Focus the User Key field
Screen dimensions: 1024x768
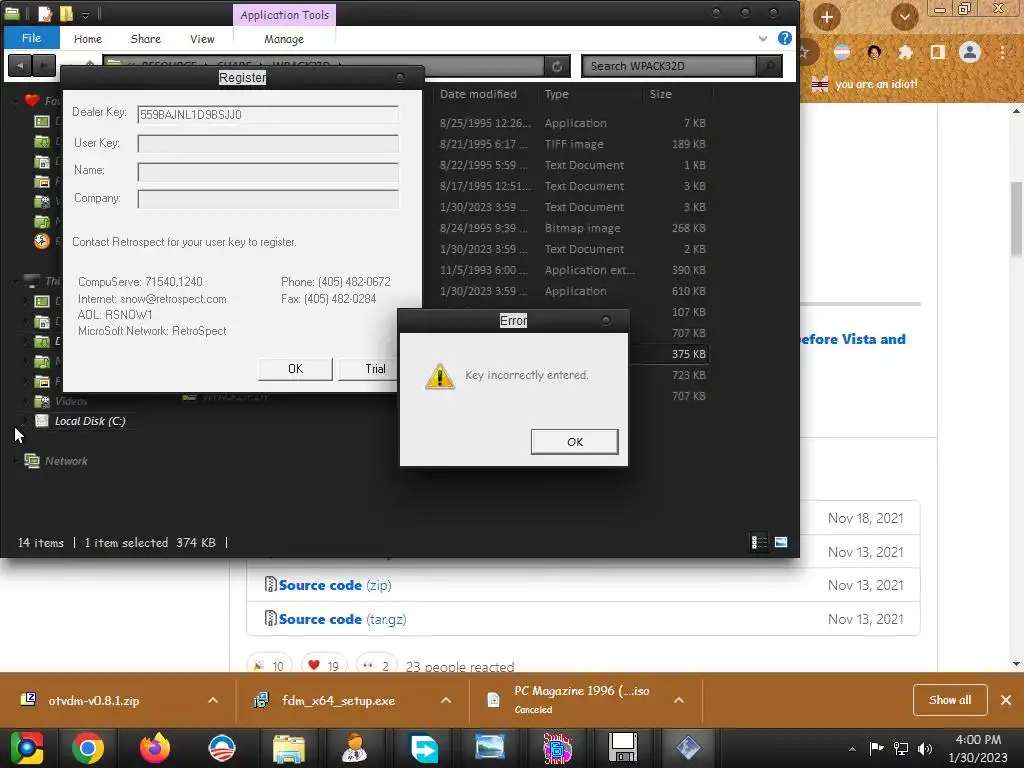pyautogui.click(x=268, y=144)
